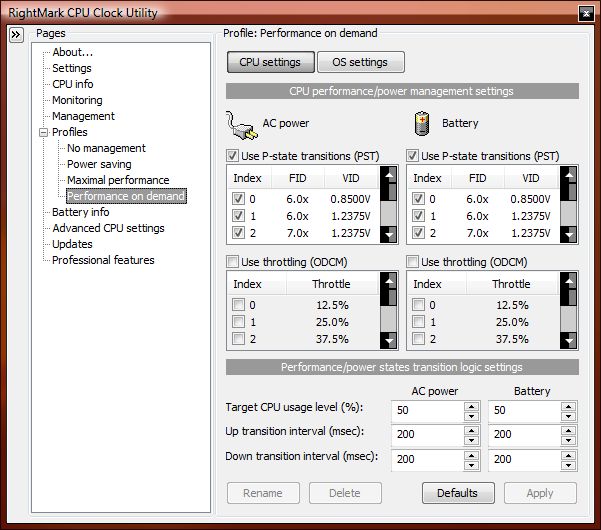Collapse the Profiles tree node
The width and height of the screenshot is (601, 530).
pos(44,133)
